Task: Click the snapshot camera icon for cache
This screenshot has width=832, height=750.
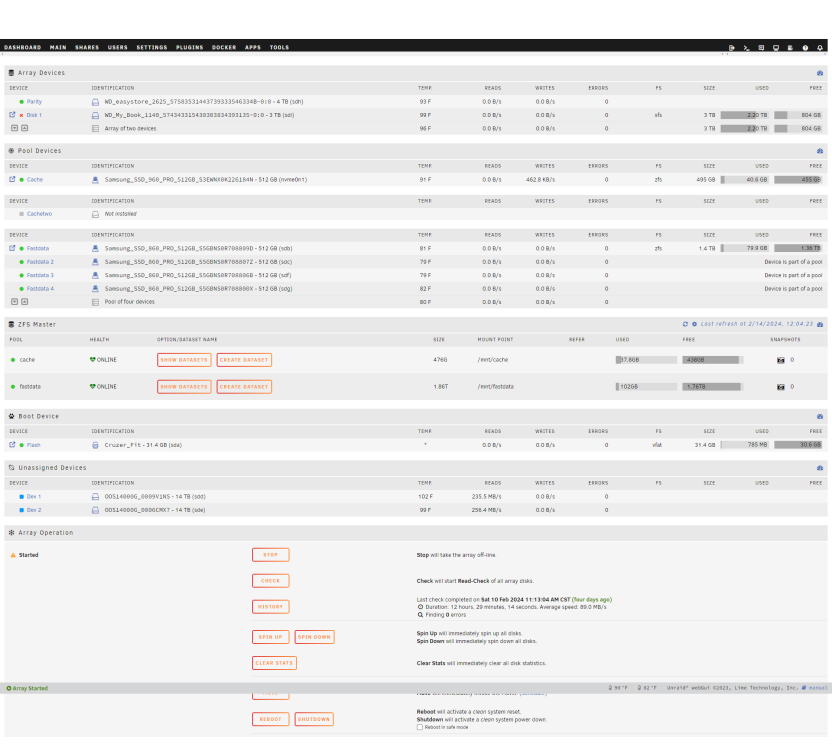Action: pyautogui.click(x=781, y=360)
